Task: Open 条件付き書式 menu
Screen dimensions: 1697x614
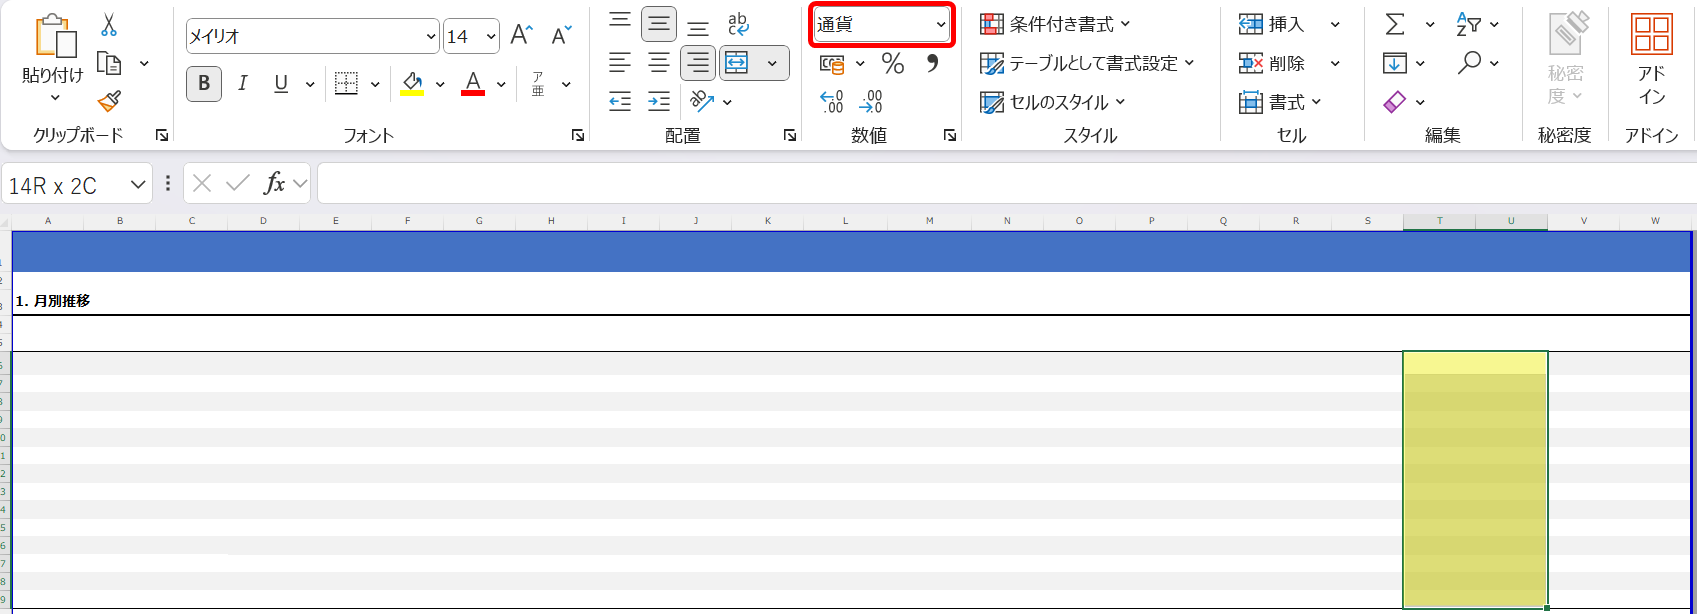Action: (1055, 24)
